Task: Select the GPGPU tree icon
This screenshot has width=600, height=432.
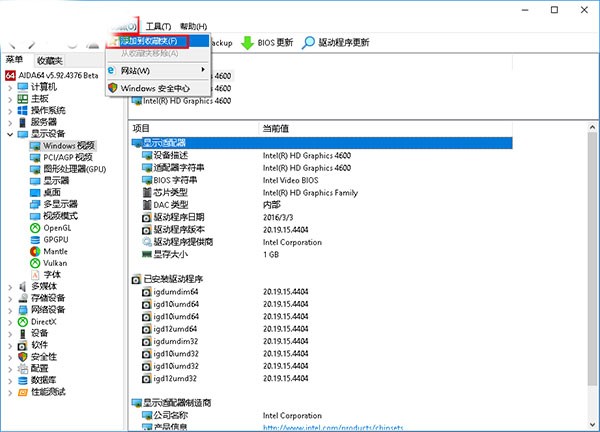Action: 34,240
